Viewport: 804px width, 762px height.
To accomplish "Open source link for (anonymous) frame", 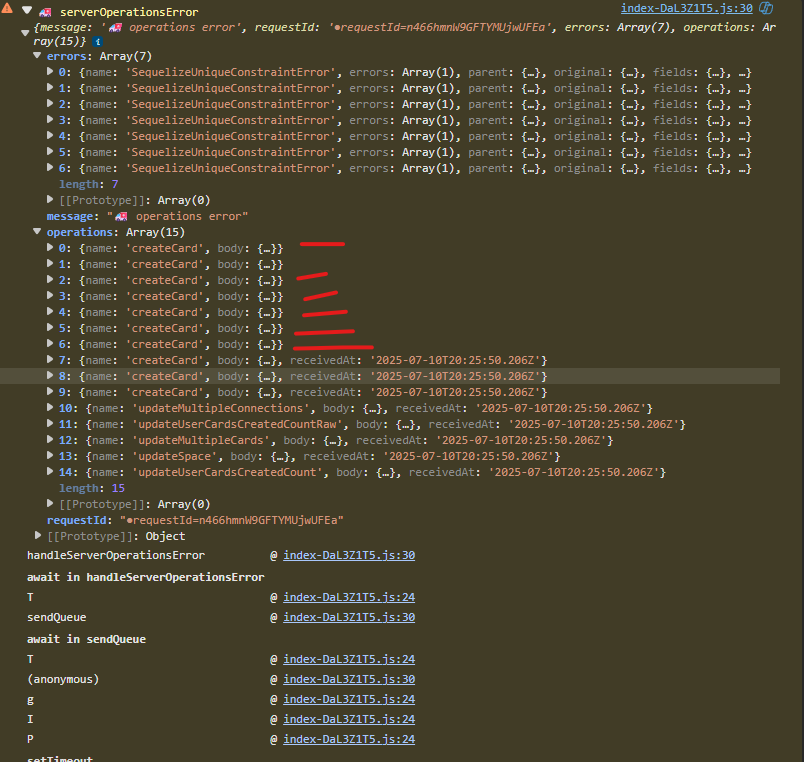I will point(348,680).
